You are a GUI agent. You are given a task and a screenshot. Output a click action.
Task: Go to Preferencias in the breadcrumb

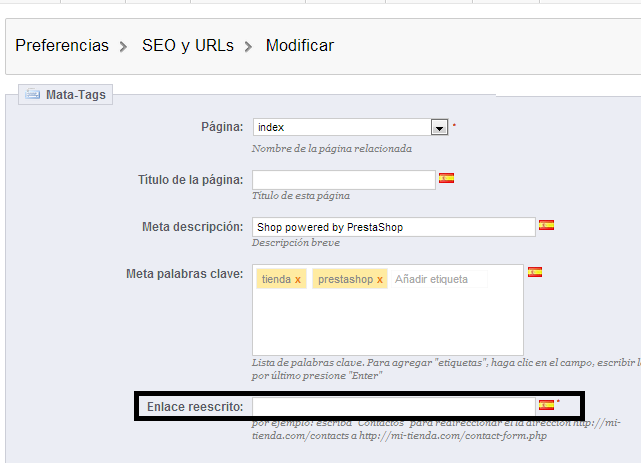[62, 46]
